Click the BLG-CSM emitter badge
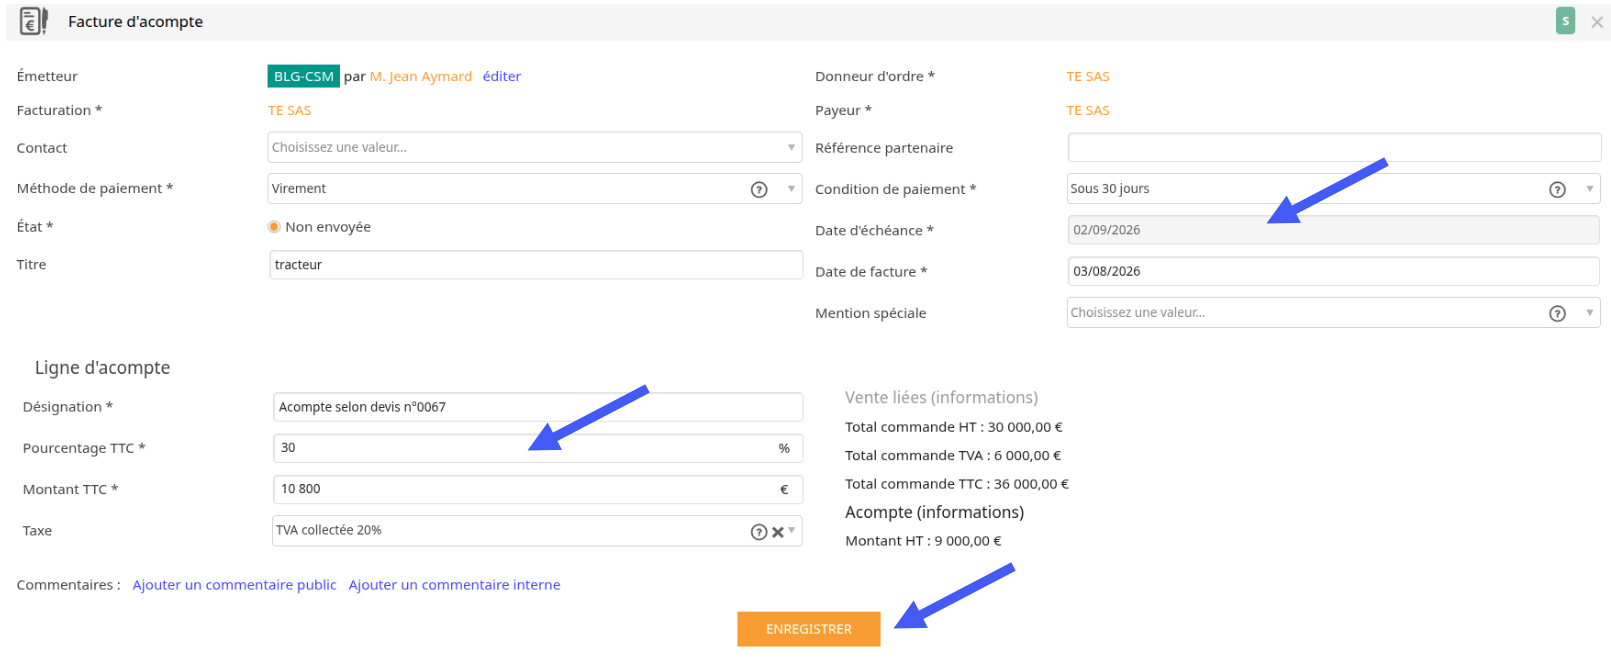 (304, 76)
